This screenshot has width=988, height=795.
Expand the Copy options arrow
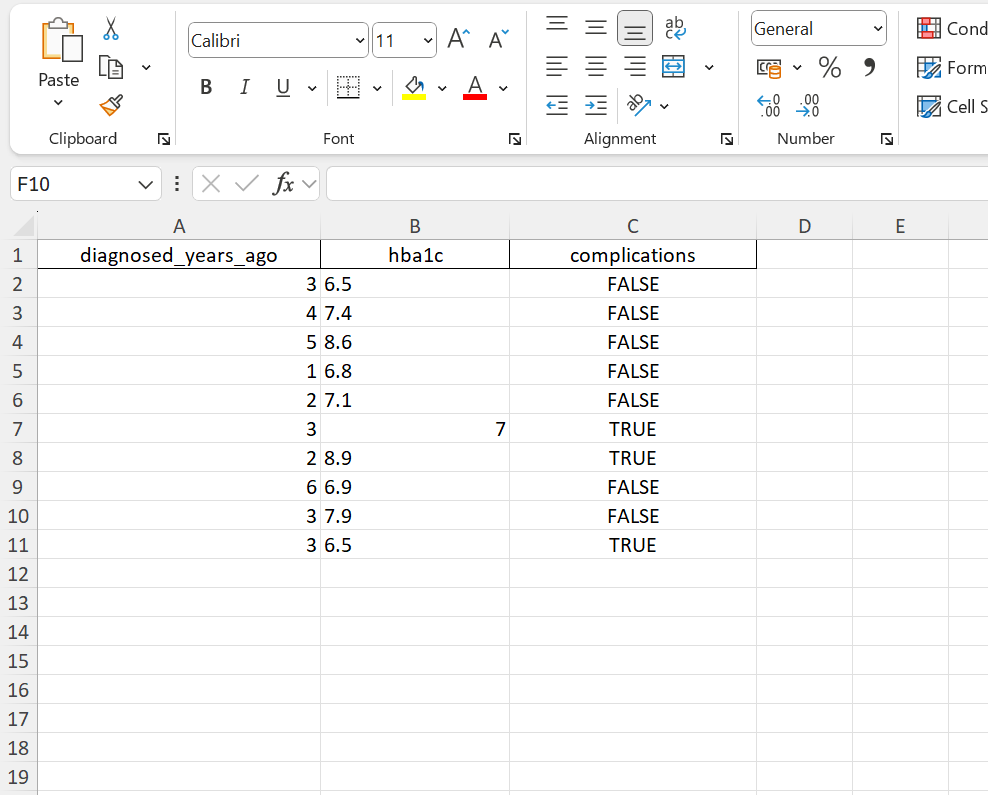[146, 67]
